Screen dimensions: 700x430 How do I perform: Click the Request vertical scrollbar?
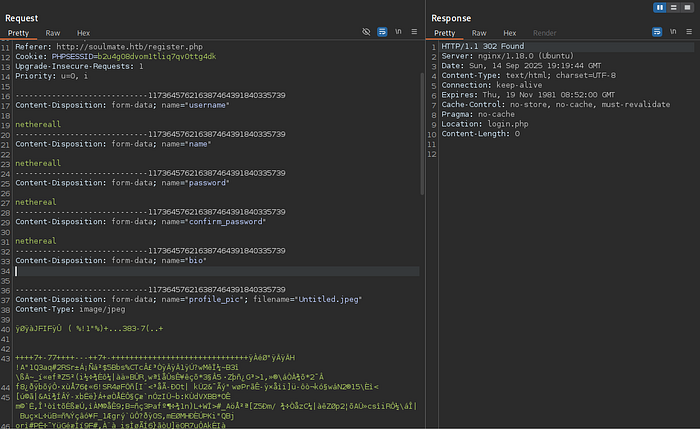pyautogui.click(x=422, y=134)
